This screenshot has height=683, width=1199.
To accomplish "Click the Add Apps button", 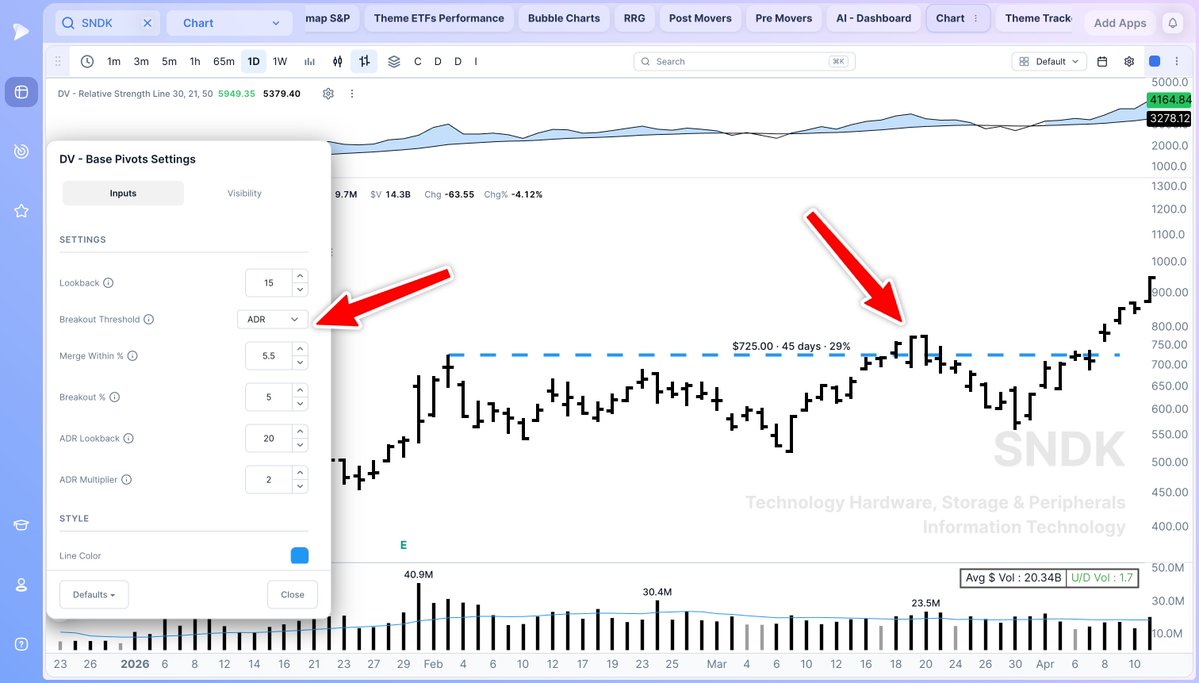I will point(1120,23).
